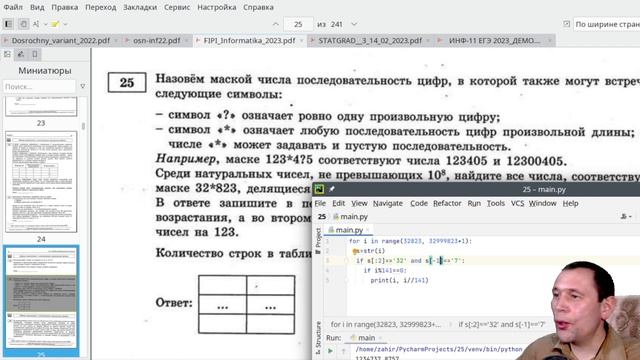Open the text selection tool dropdown arrow
Image resolution: width=640 pixels, height=360 pixels.
[x=45, y=24]
